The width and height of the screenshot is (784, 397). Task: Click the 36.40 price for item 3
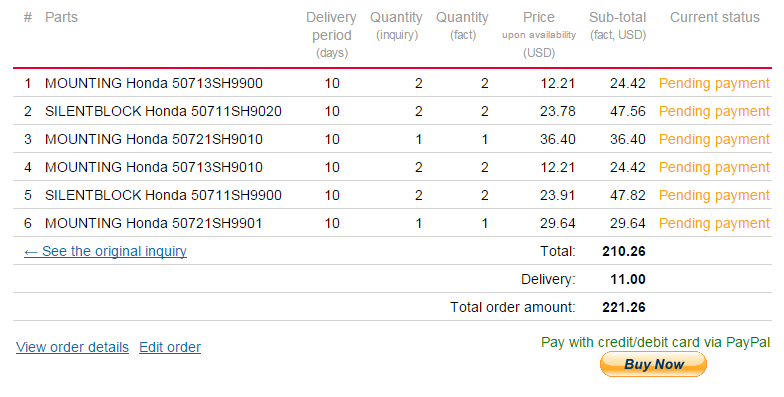click(558, 139)
